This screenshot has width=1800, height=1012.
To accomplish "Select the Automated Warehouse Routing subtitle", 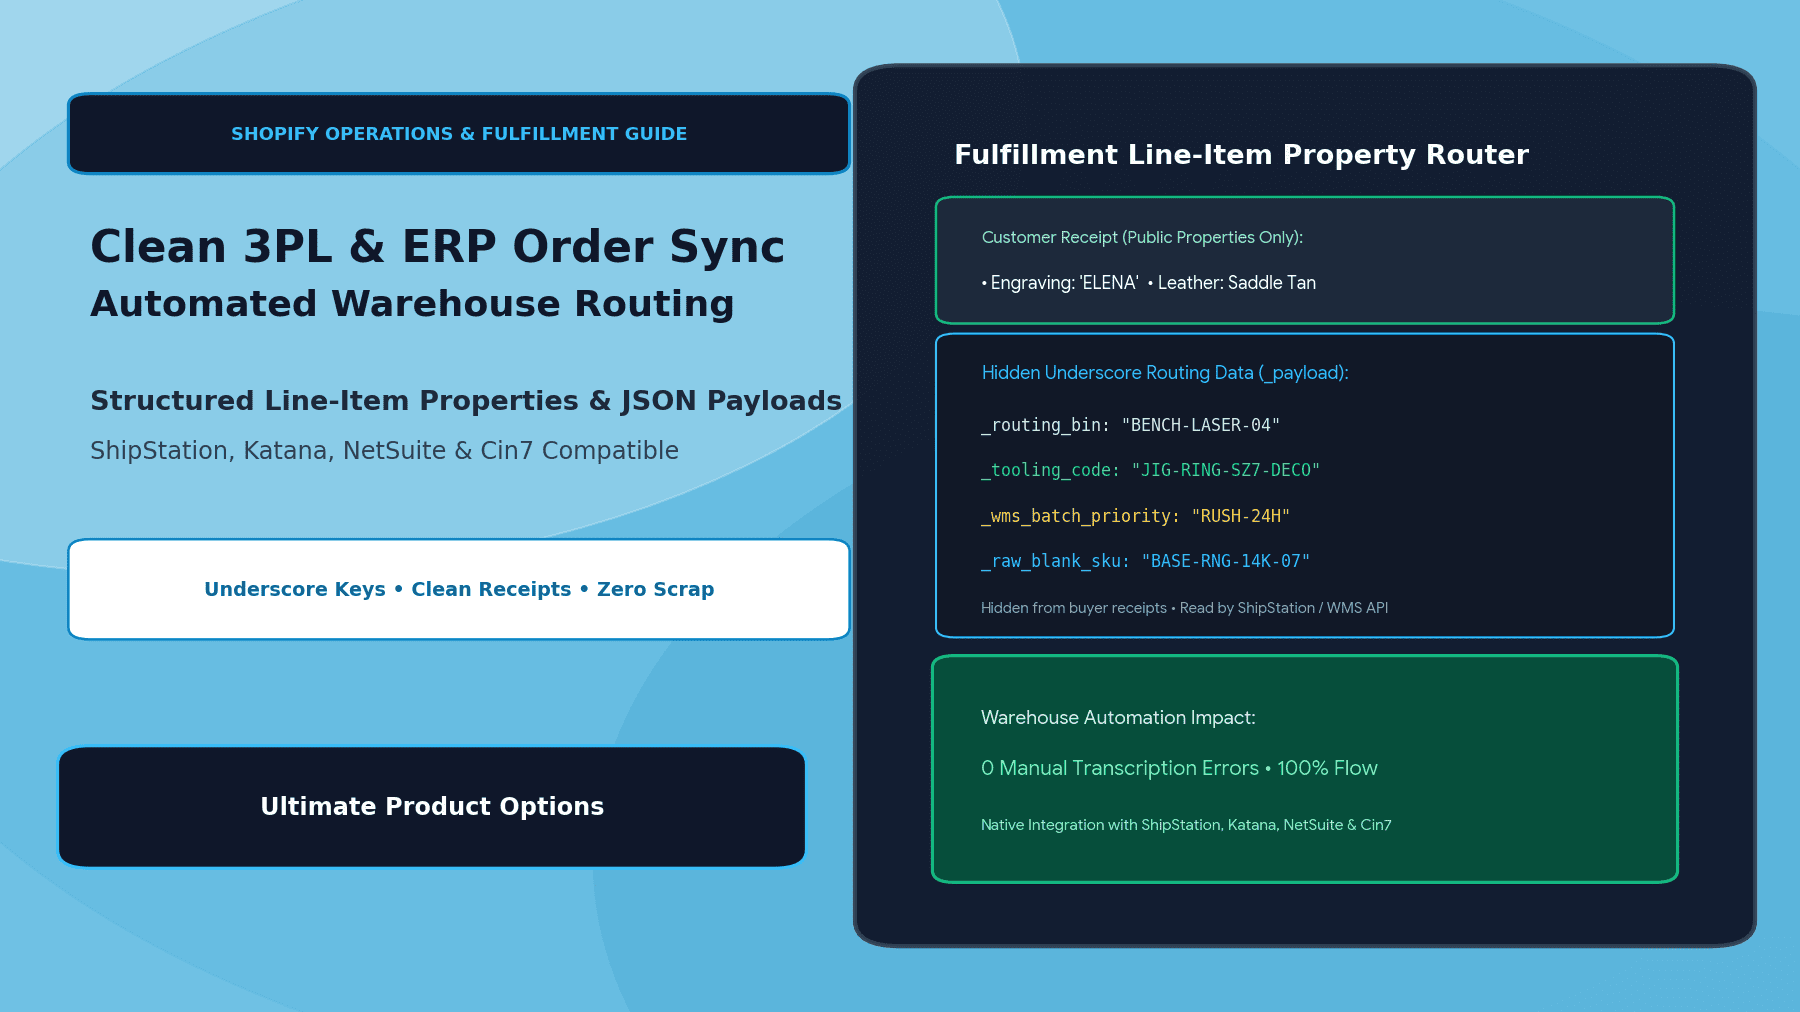I will [412, 304].
